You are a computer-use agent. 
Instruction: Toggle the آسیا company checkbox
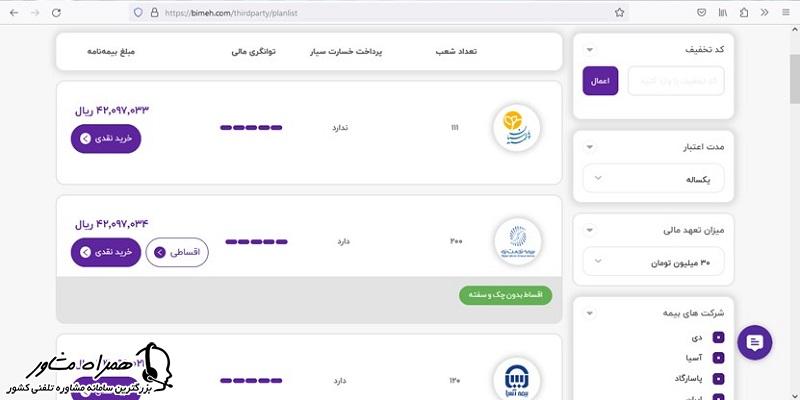pyautogui.click(x=718, y=358)
